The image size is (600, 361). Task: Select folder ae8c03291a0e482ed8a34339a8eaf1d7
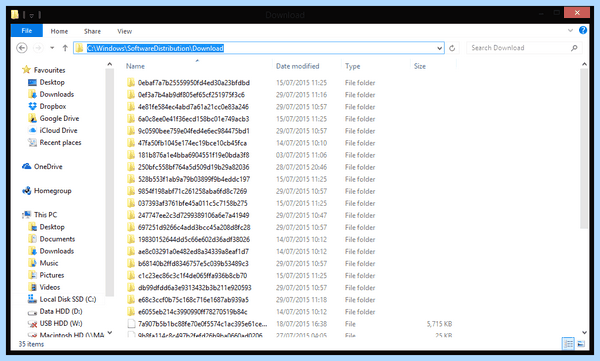(x=193, y=252)
